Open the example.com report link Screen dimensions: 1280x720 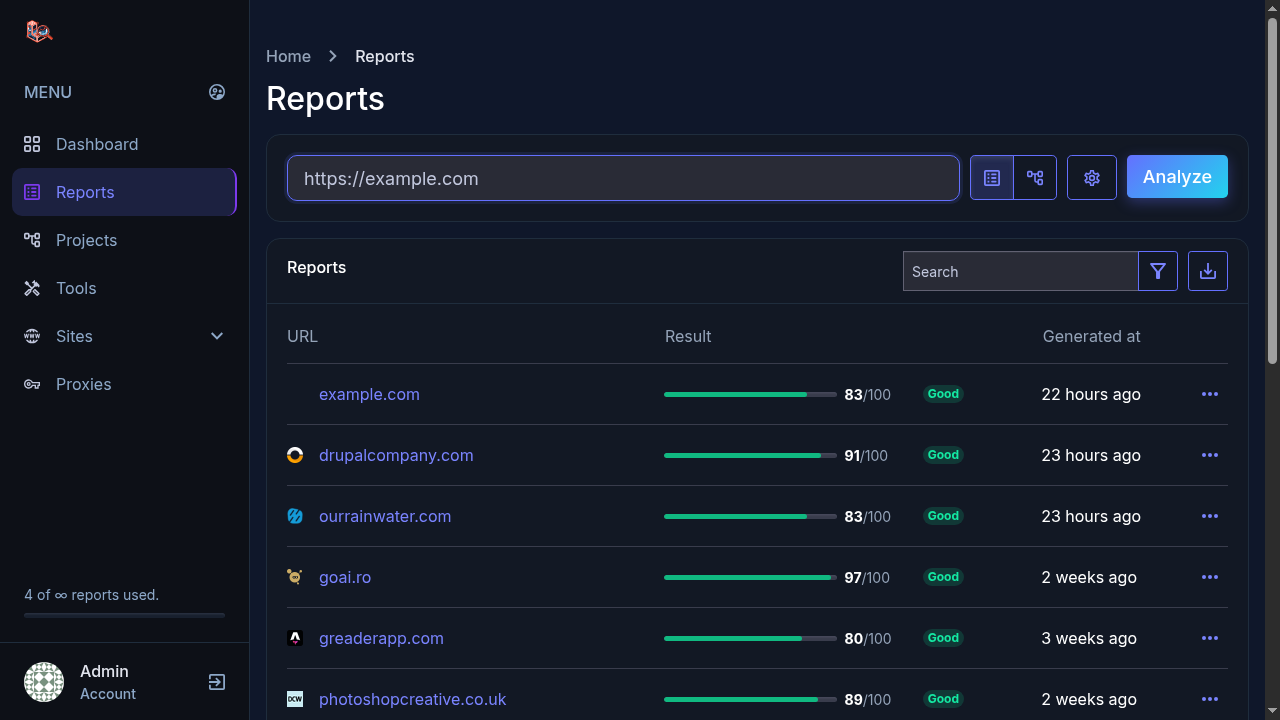coord(369,394)
